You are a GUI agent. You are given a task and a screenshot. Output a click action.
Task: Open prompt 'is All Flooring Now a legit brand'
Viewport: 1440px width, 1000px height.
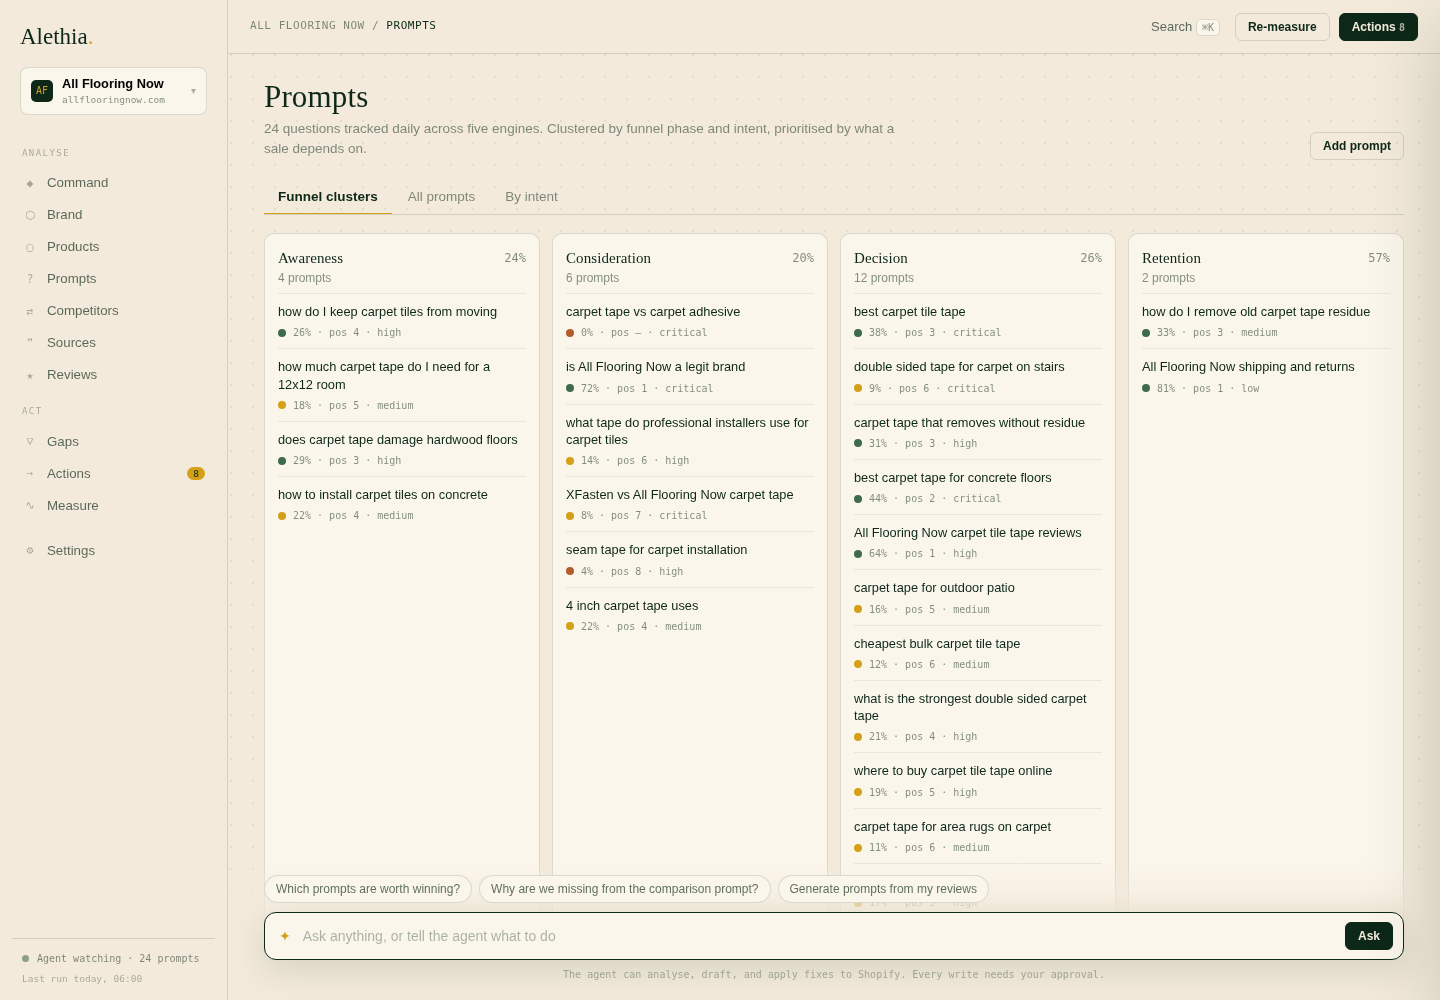click(x=690, y=377)
